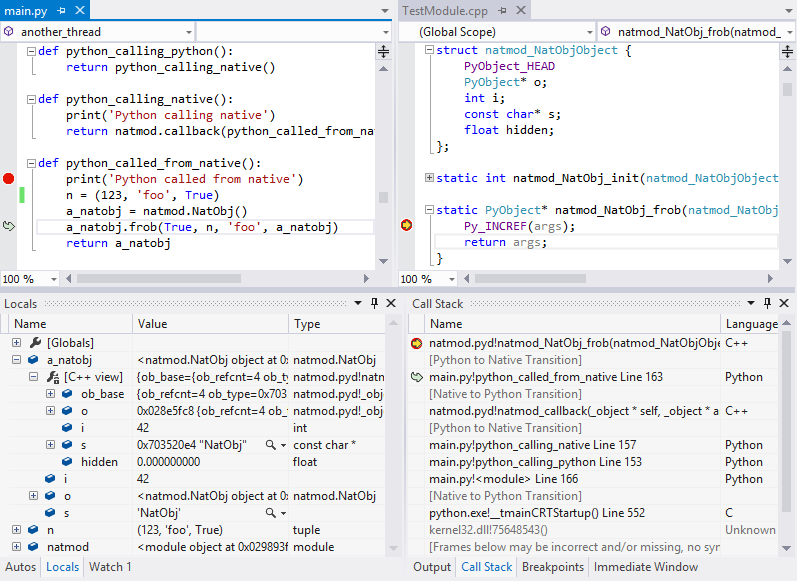
Task: Collapse the python_called_from_native function outline
Action: tap(30, 163)
